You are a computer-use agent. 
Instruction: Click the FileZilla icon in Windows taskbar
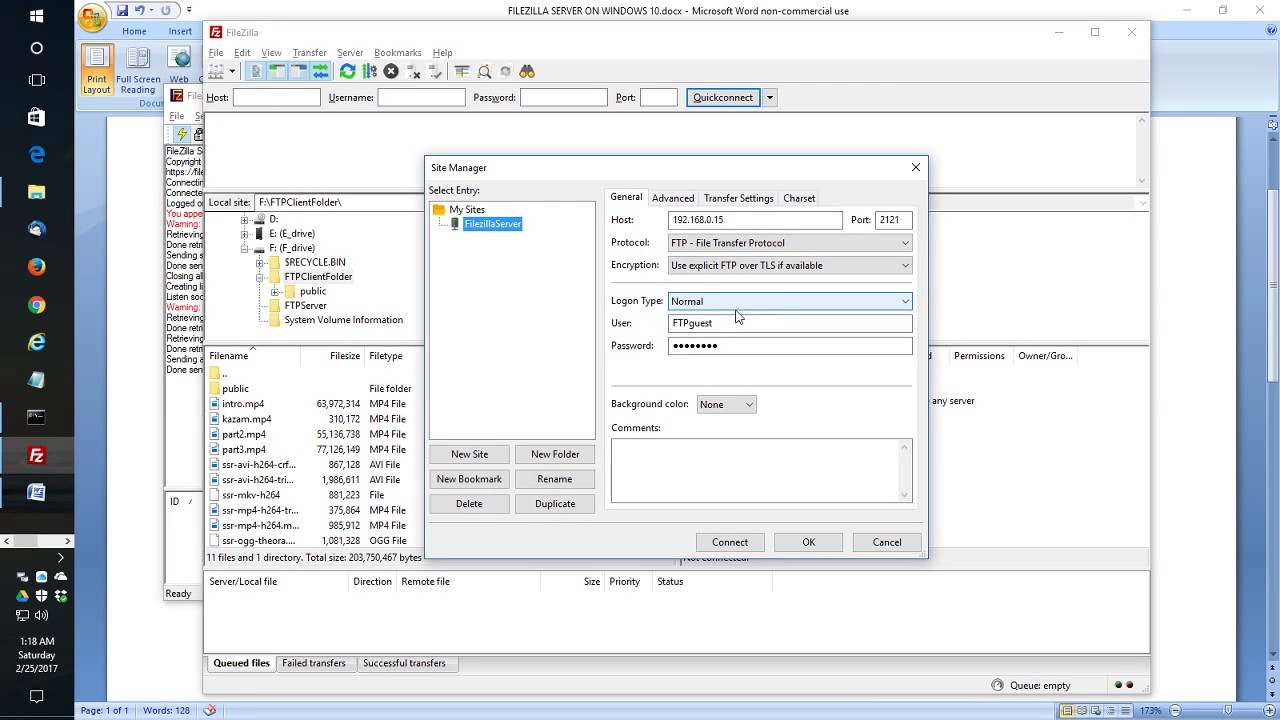(37, 456)
